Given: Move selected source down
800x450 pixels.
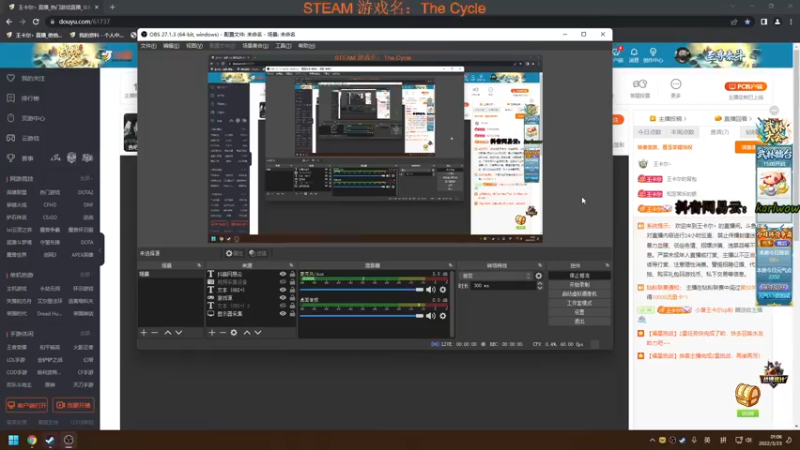Looking at the screenshot, I should [258, 333].
